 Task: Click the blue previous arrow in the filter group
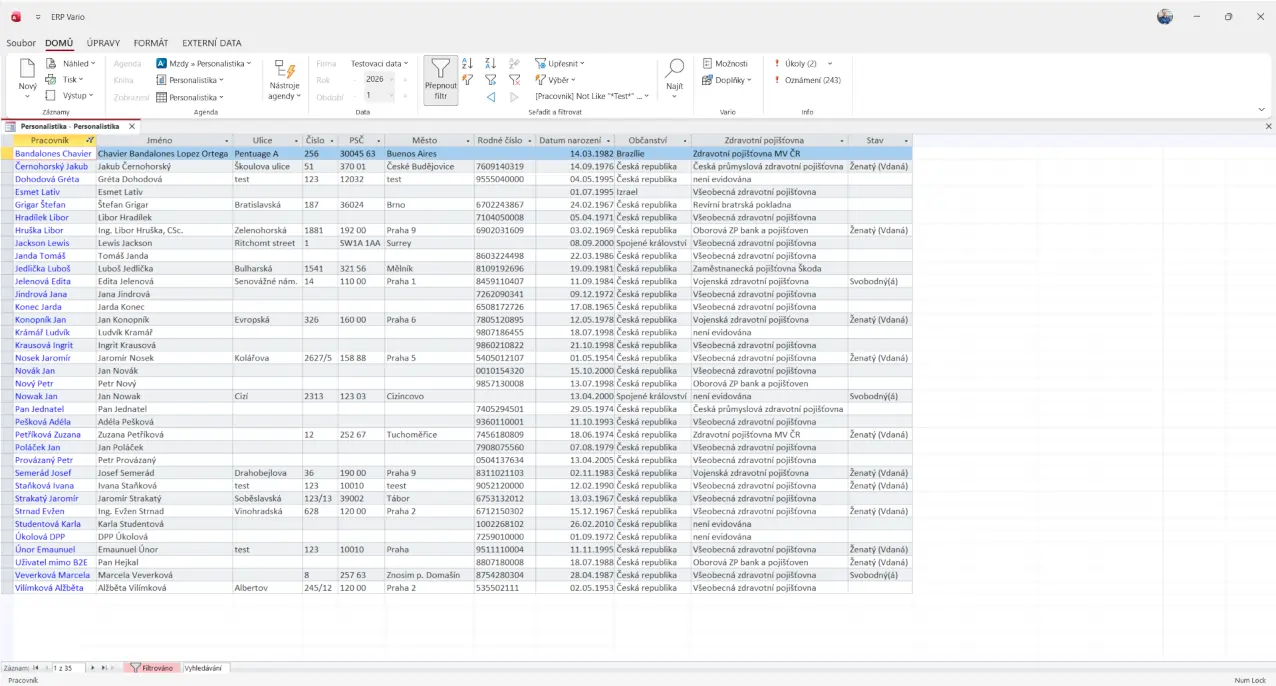(491, 97)
